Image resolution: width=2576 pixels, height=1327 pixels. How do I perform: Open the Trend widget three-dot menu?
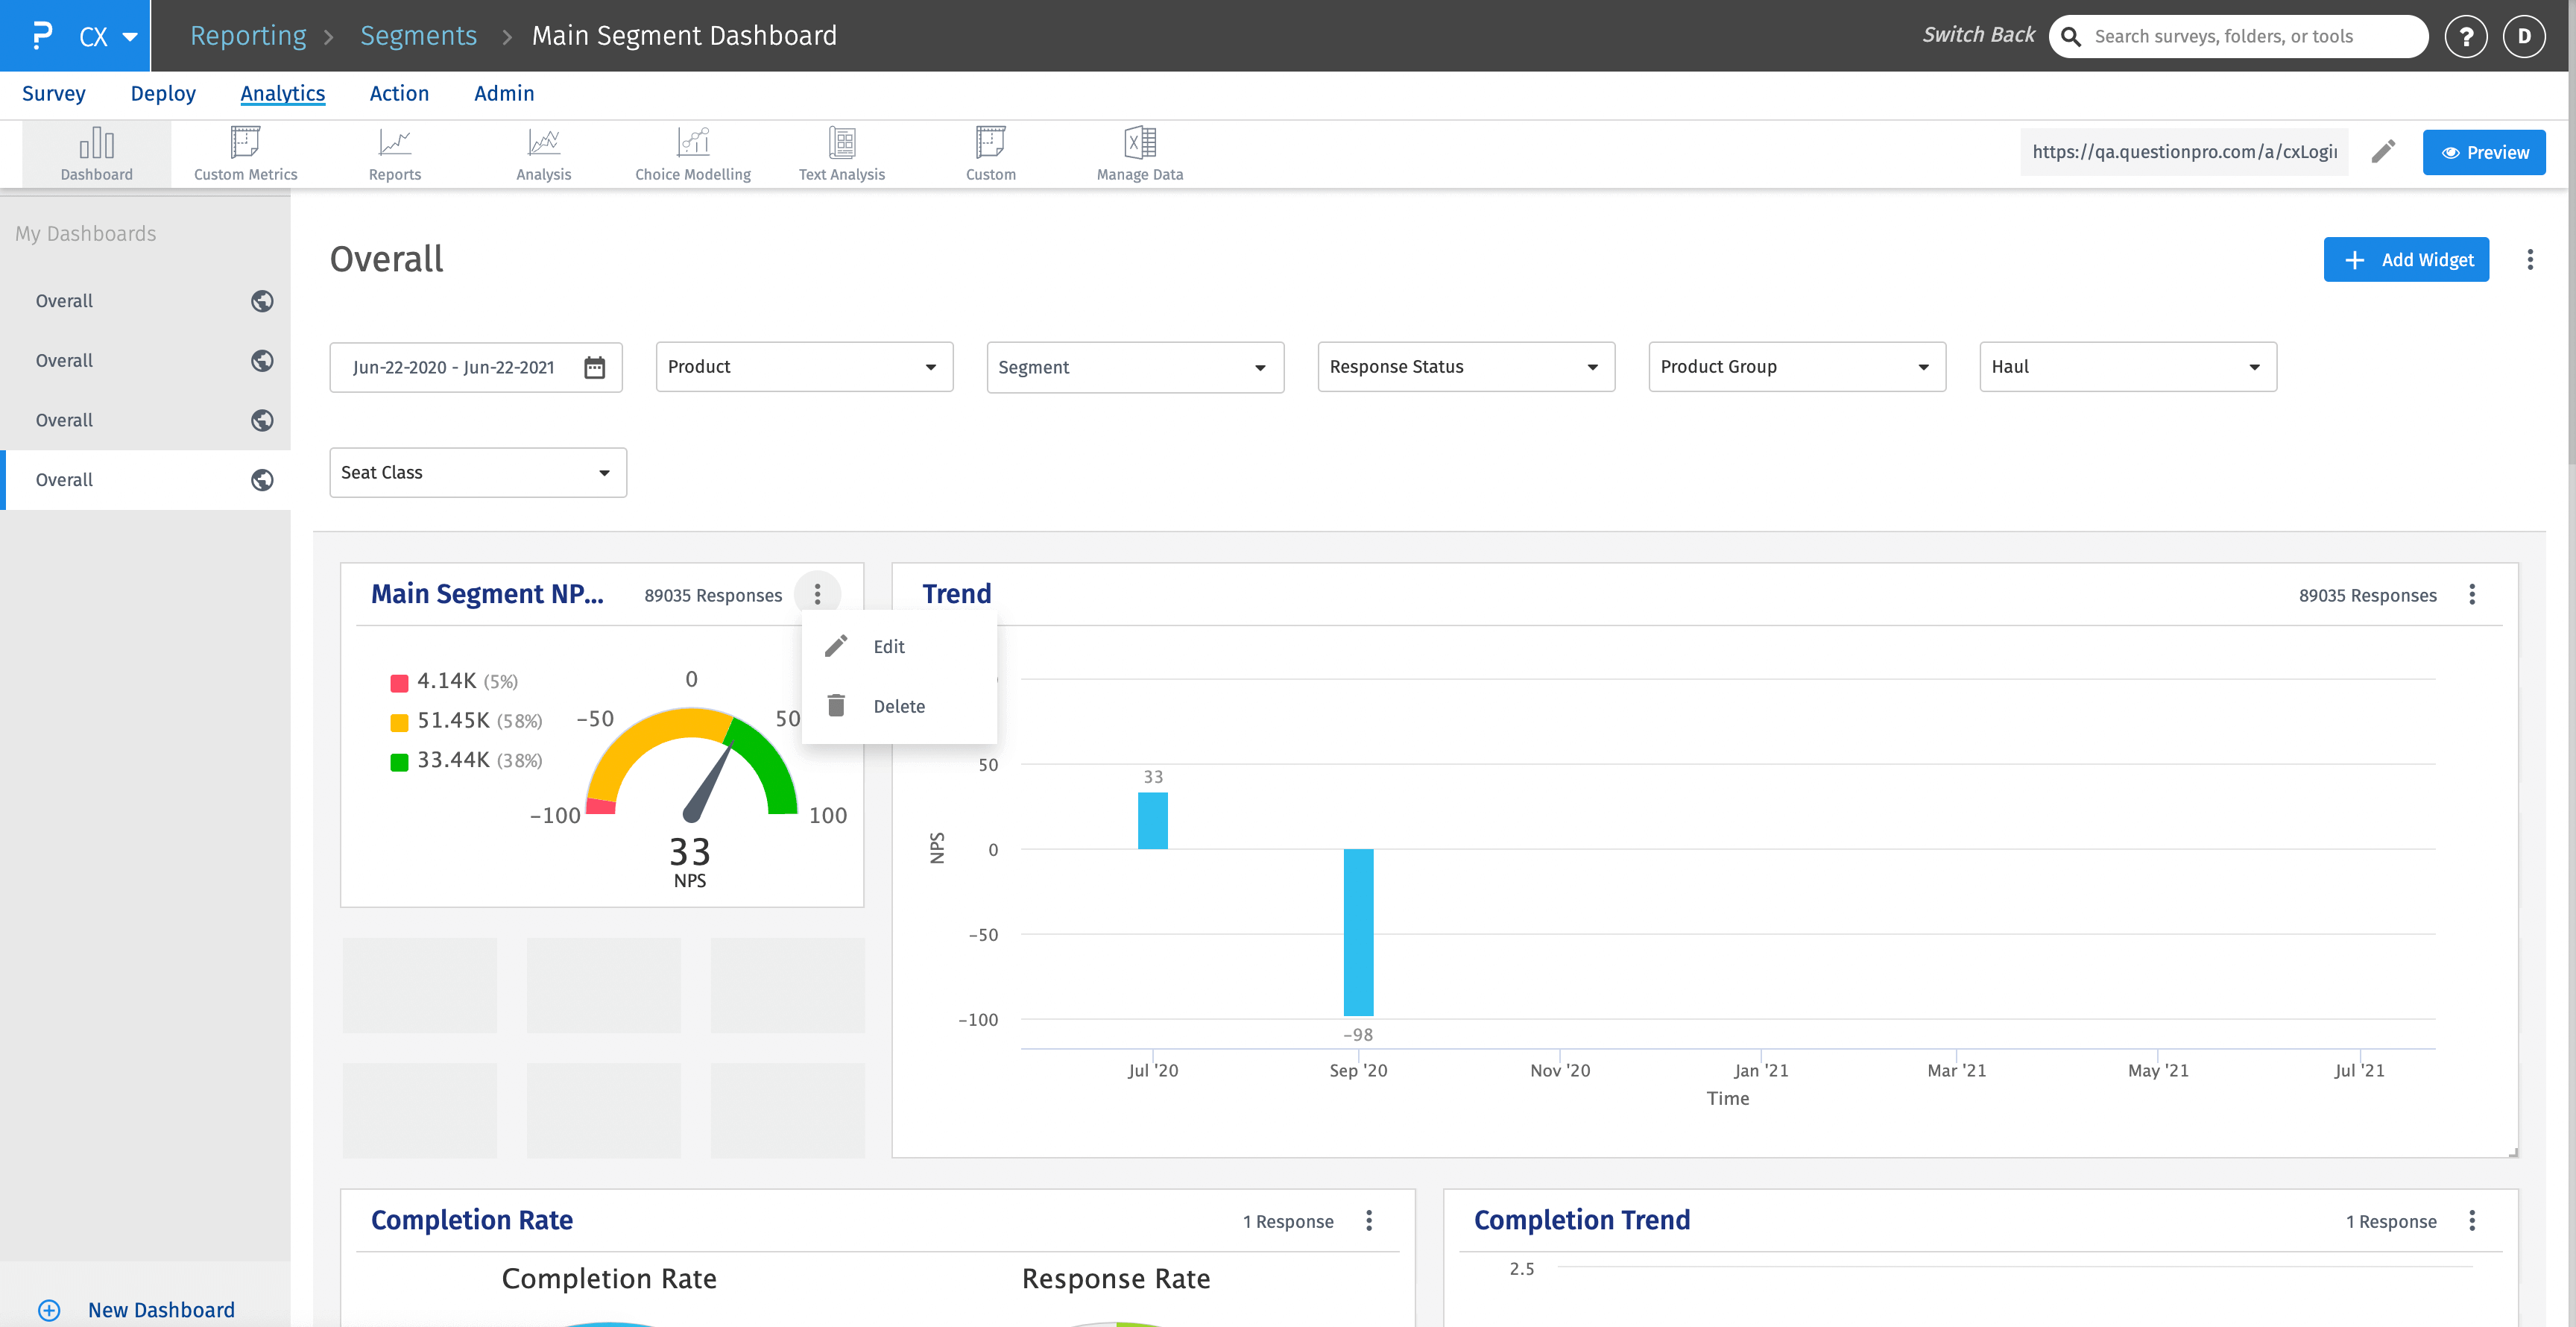point(2472,595)
